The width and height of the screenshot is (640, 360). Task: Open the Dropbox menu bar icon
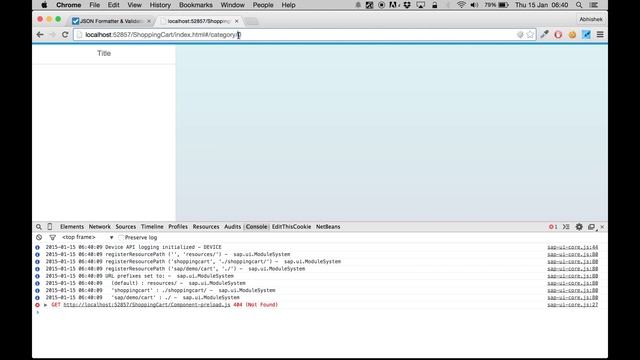tap(407, 5)
